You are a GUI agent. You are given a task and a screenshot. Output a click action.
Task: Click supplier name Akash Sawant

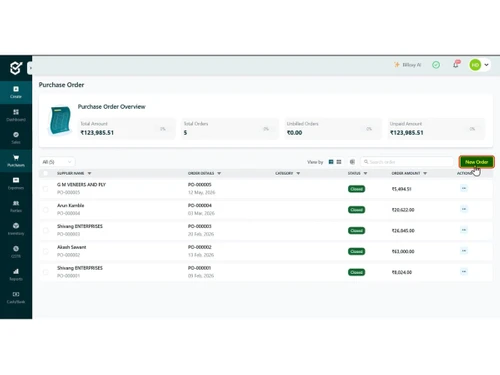click(71, 247)
